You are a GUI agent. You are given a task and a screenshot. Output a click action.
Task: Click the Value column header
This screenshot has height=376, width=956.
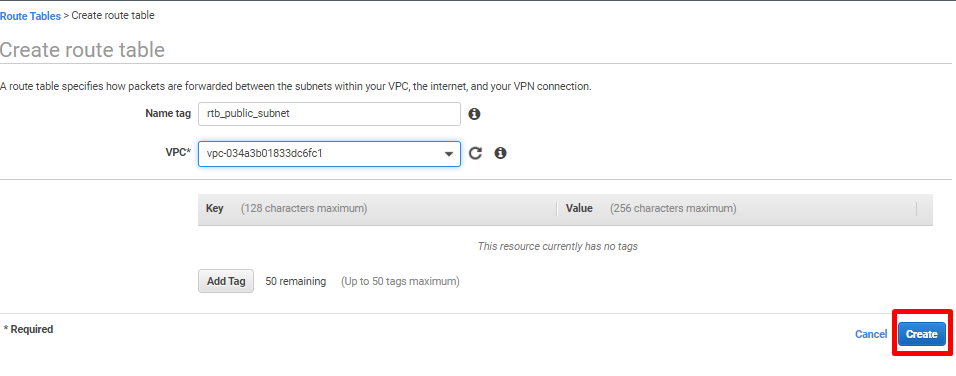pos(579,208)
